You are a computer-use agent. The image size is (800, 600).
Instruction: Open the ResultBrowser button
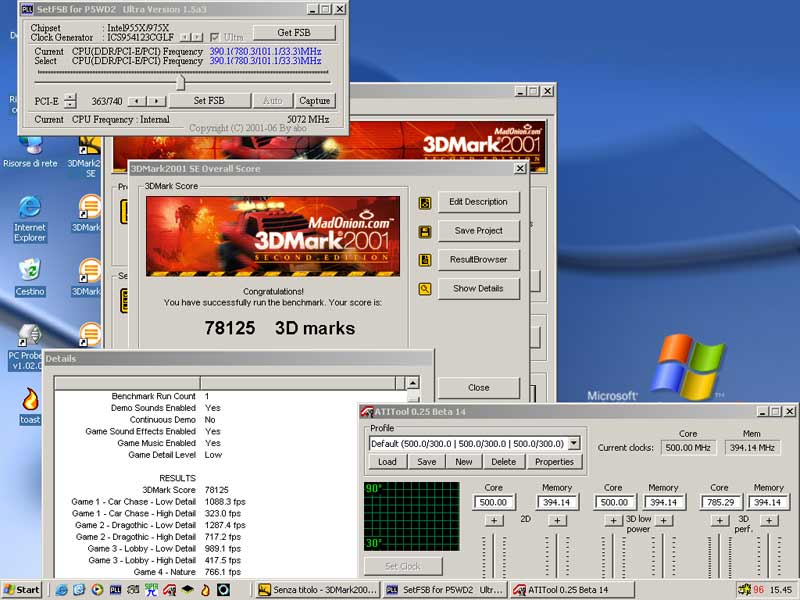(479, 260)
